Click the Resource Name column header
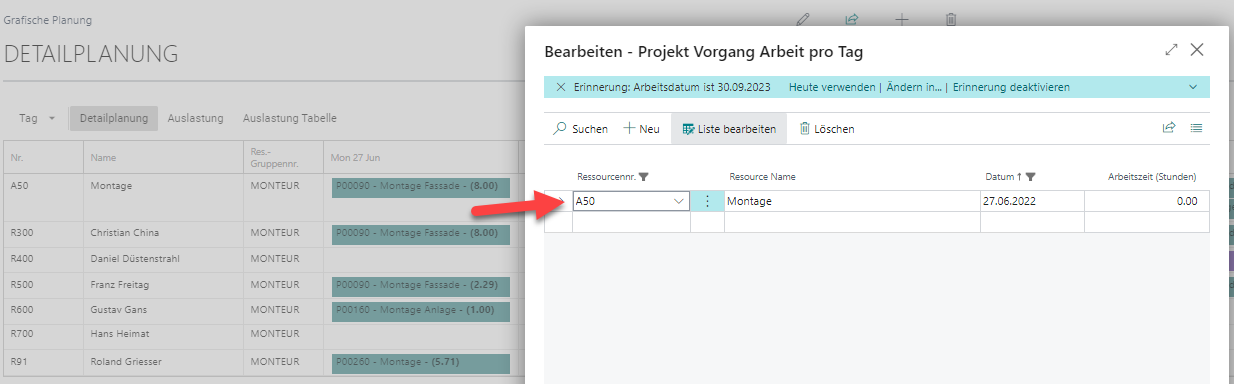The height and width of the screenshot is (384, 1234). (762, 177)
